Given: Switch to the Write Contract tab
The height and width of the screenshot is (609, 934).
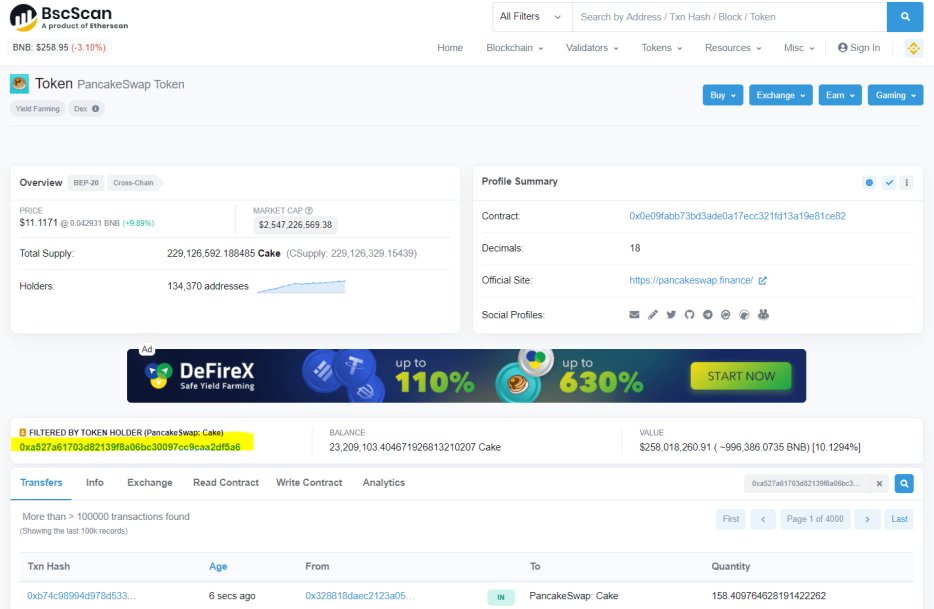Looking at the screenshot, I should pos(309,483).
